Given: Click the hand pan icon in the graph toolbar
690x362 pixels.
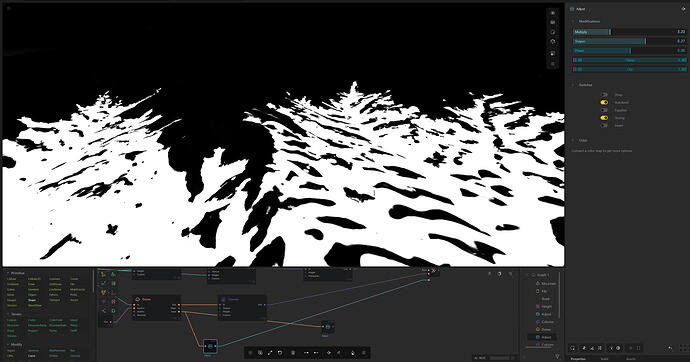Looking at the screenshot, I should 353,353.
